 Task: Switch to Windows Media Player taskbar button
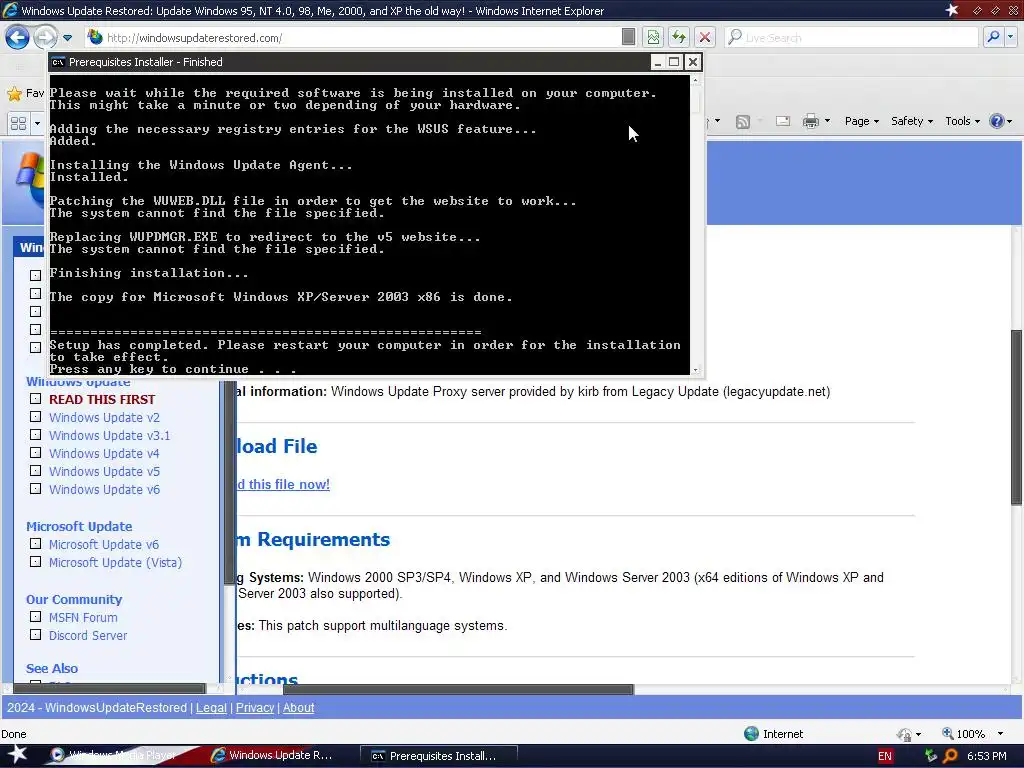[x=116, y=756]
